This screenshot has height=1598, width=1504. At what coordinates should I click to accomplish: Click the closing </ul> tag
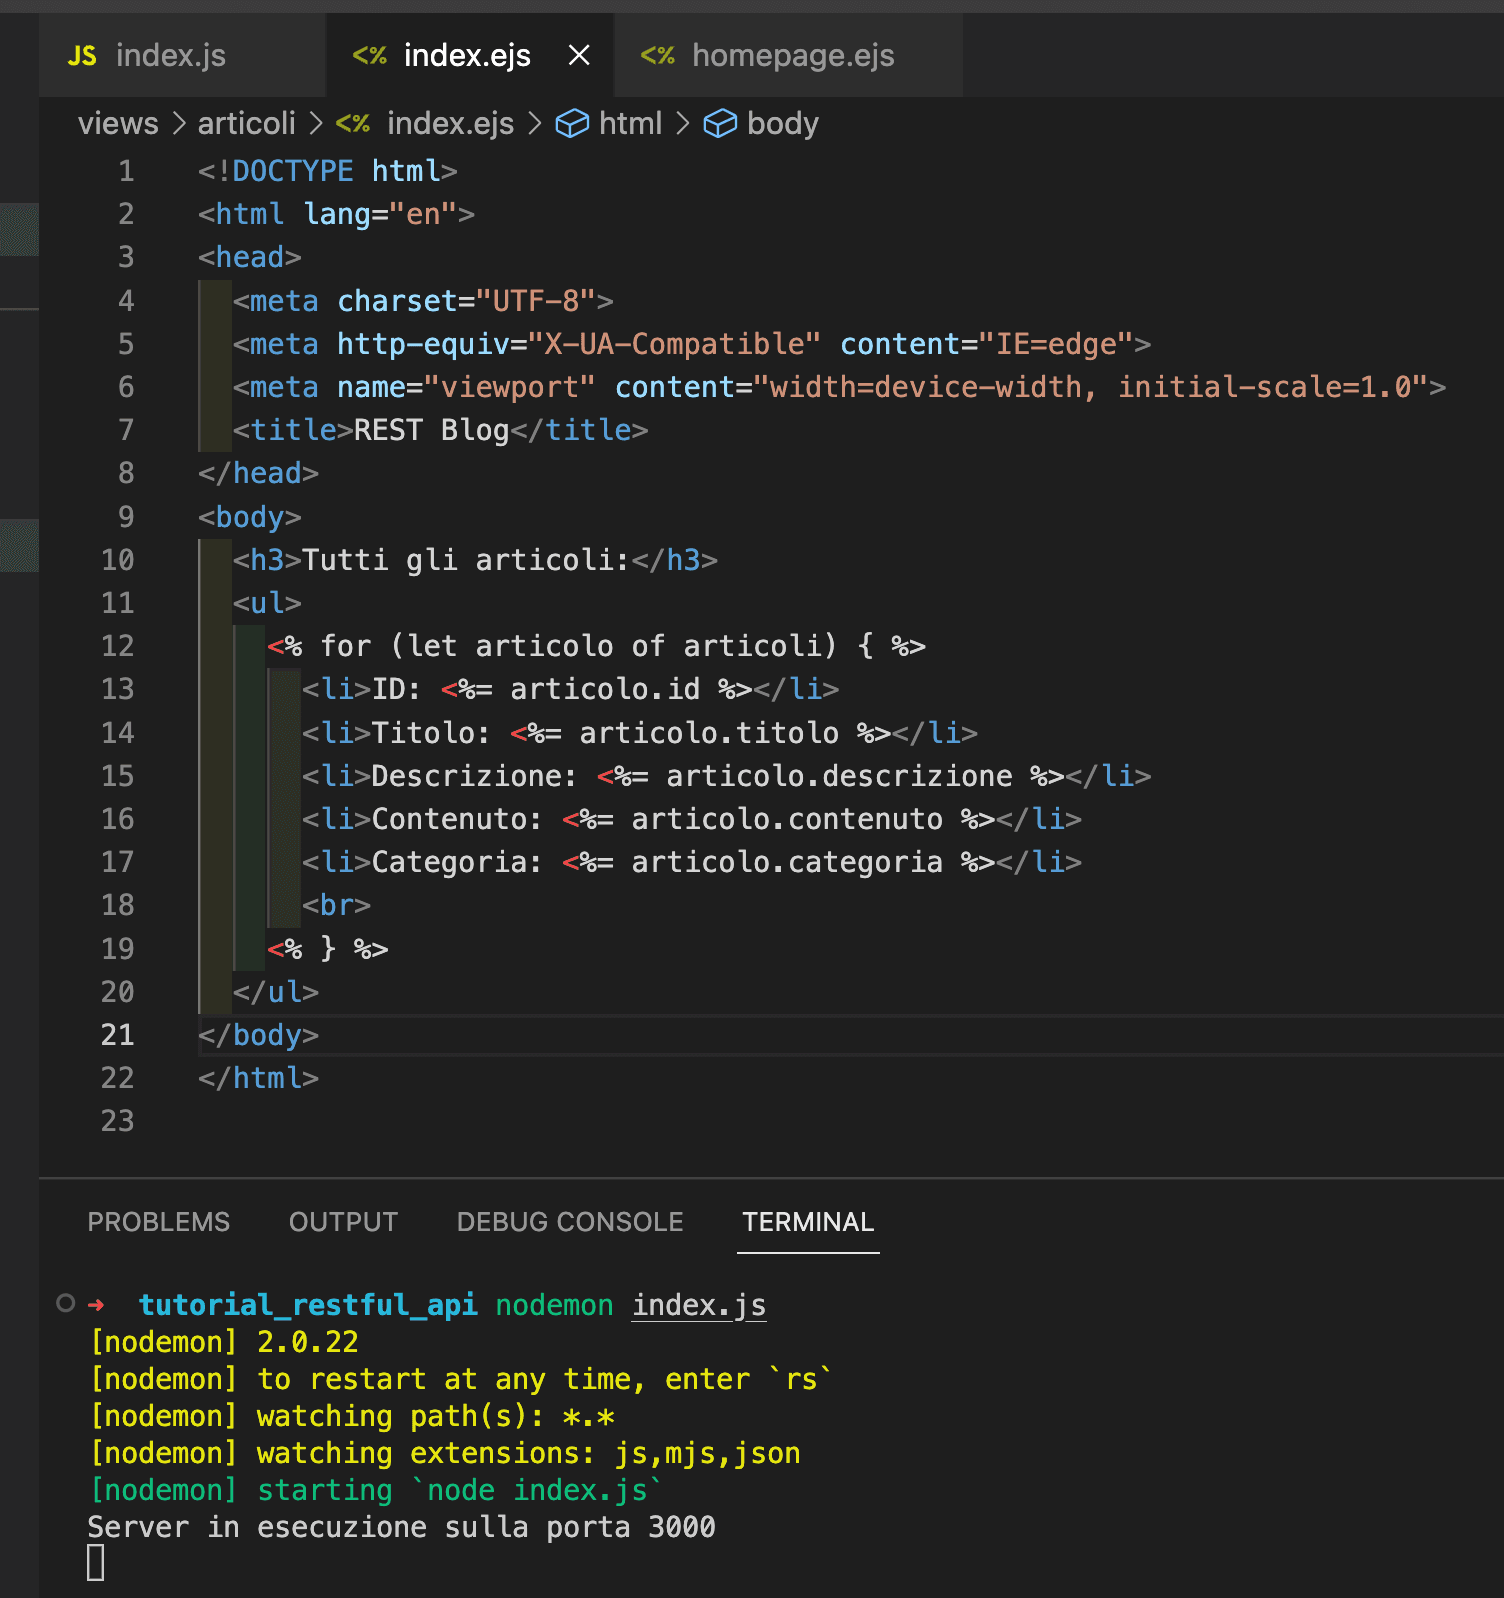pyautogui.click(x=275, y=992)
